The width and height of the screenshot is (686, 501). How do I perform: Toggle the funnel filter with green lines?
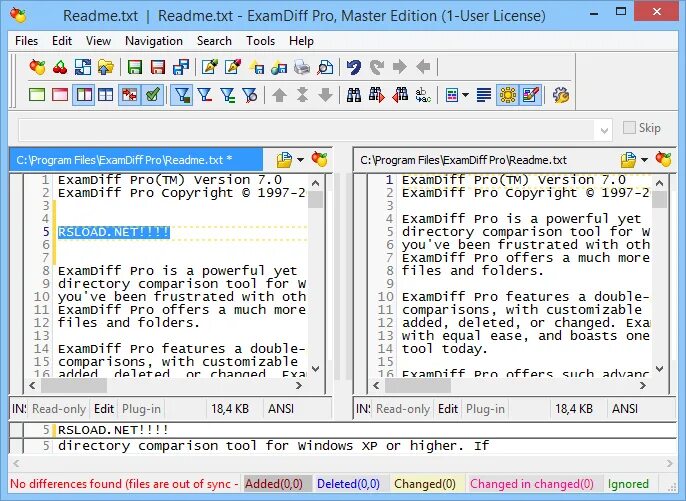tap(228, 95)
